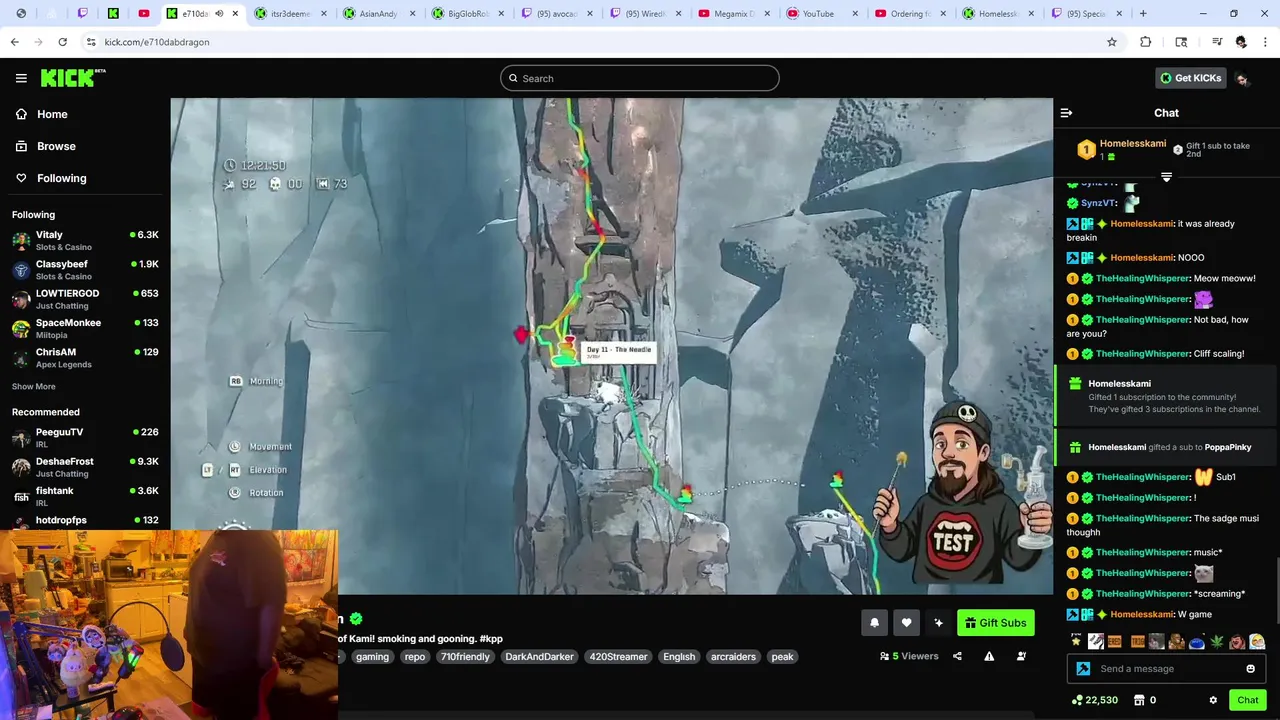
Task: Open chat settings gear icon
Action: point(1213,700)
